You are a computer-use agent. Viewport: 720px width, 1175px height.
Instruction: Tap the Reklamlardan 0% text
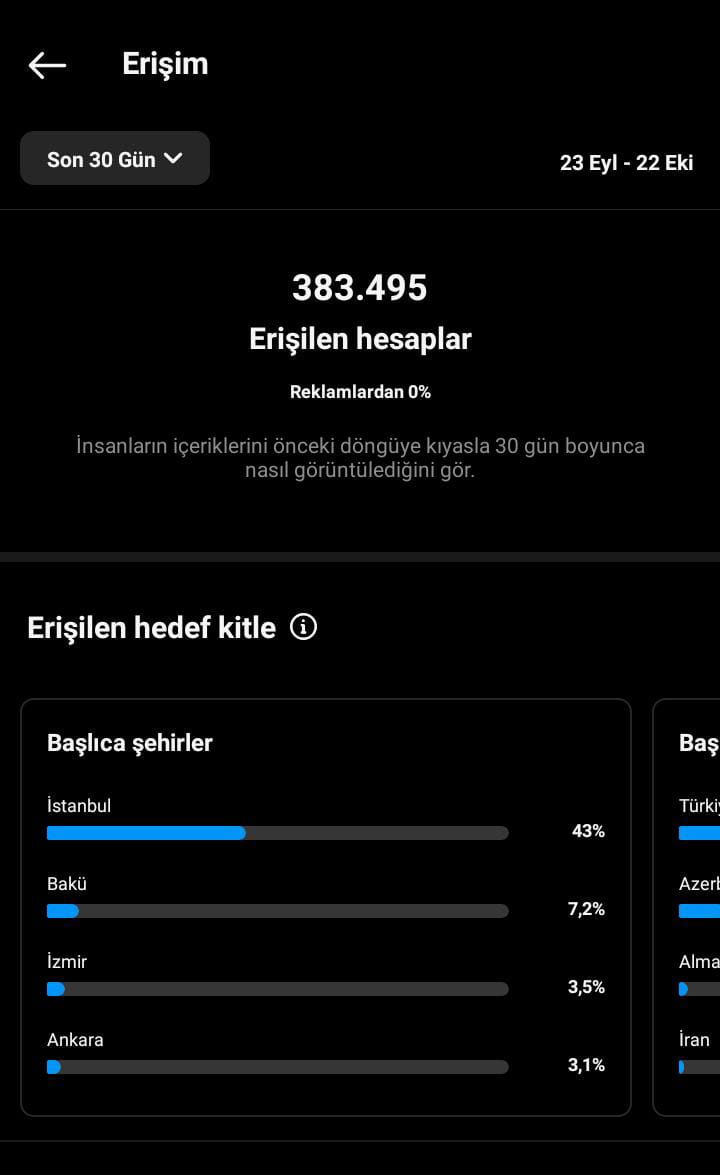(x=360, y=392)
